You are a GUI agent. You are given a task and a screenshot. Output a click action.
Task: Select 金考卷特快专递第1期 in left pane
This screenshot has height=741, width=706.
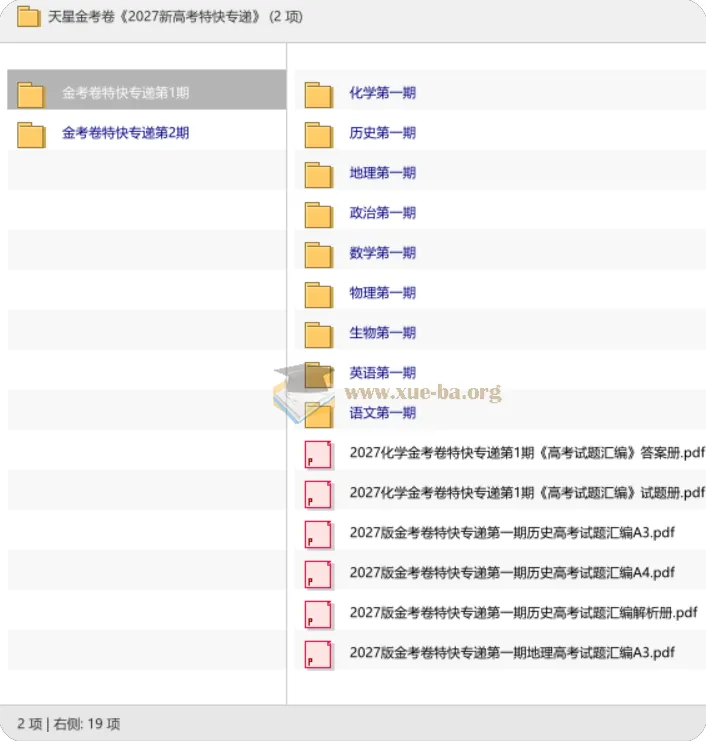tap(146, 90)
